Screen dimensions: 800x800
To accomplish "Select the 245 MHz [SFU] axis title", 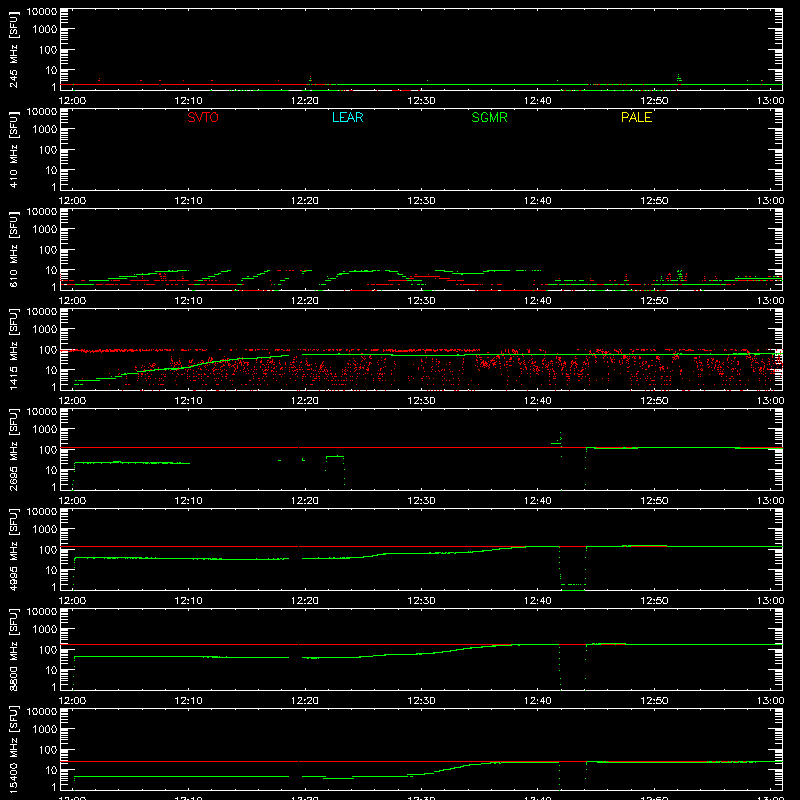I will 14,50.
